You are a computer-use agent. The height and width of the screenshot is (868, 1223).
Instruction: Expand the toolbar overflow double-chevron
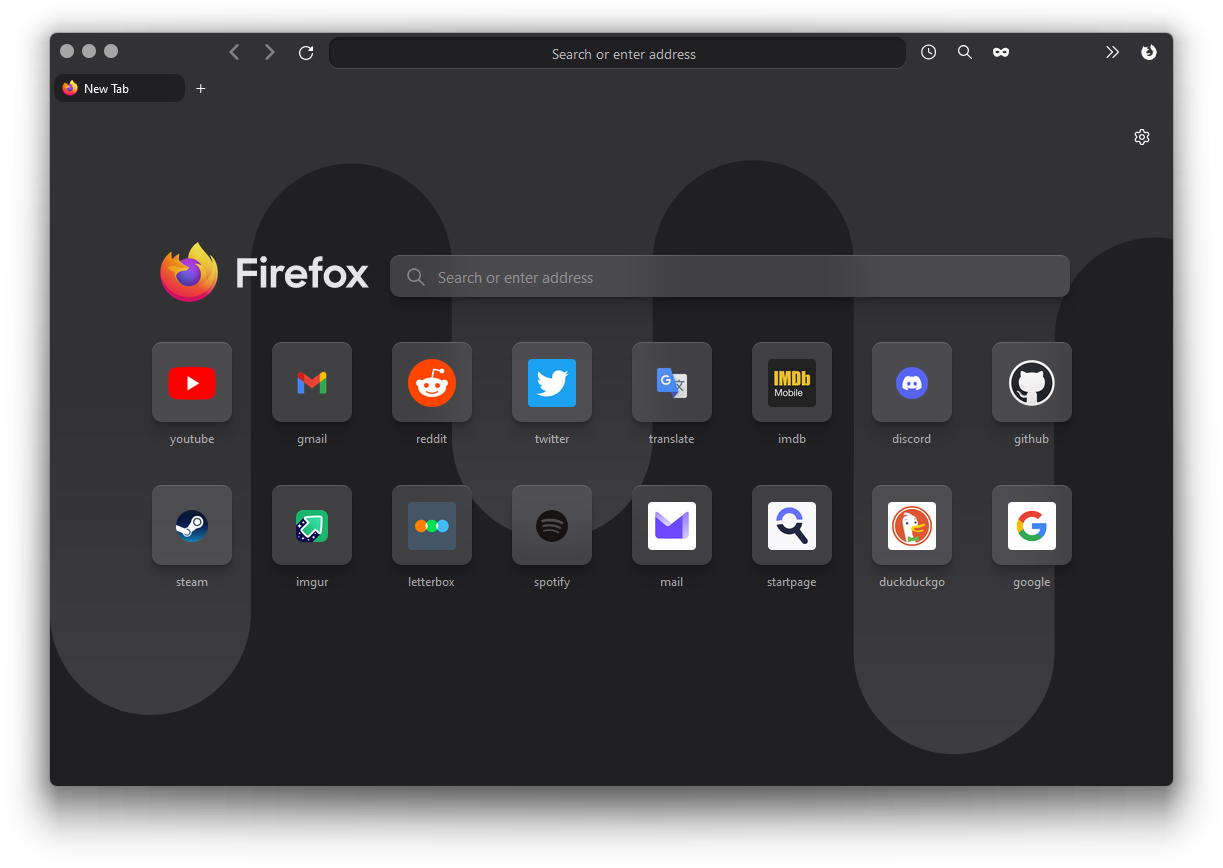[x=1112, y=52]
